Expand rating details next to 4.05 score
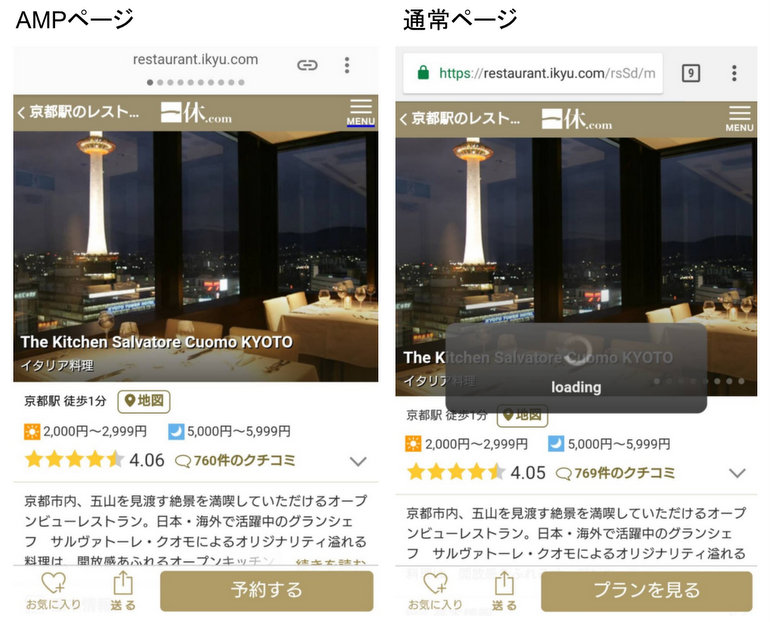770x622 pixels. (x=737, y=473)
